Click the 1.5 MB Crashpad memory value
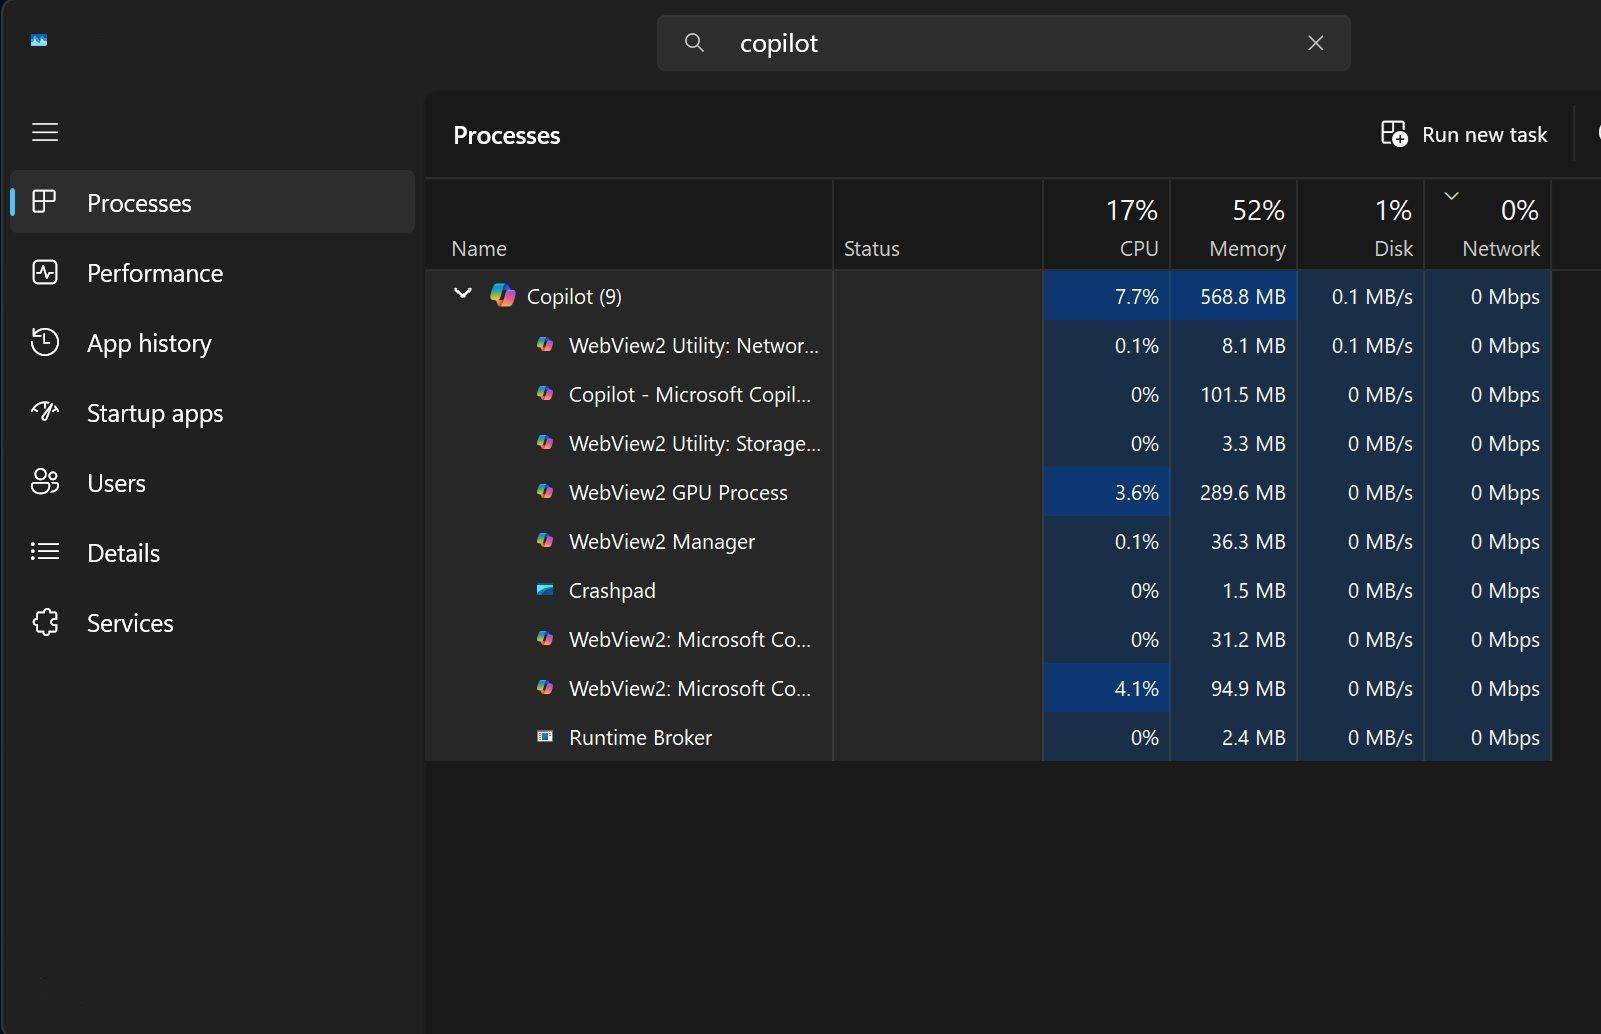 (1253, 590)
